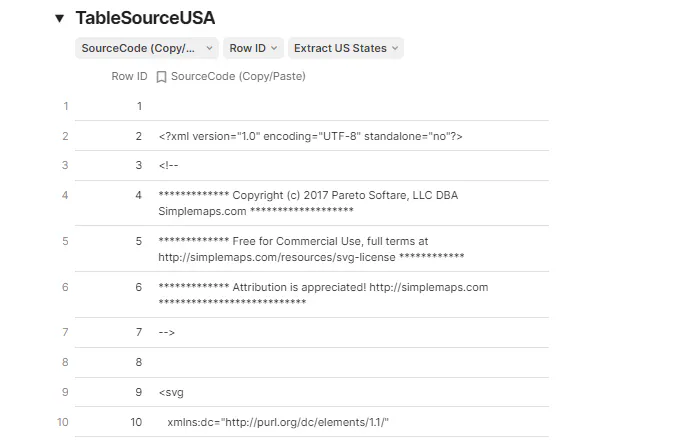This screenshot has height=442, width=692.
Task: Click the Copyright 2017 Pareto Softare cell
Action: click(x=308, y=203)
